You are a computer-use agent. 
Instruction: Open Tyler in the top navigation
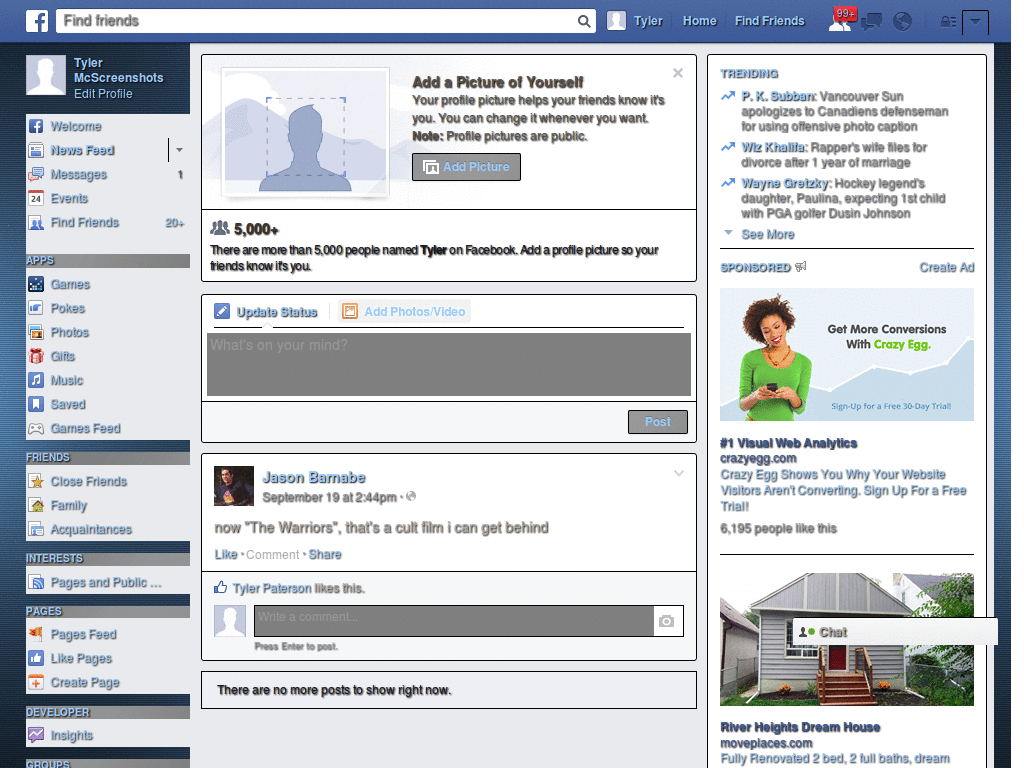(648, 21)
